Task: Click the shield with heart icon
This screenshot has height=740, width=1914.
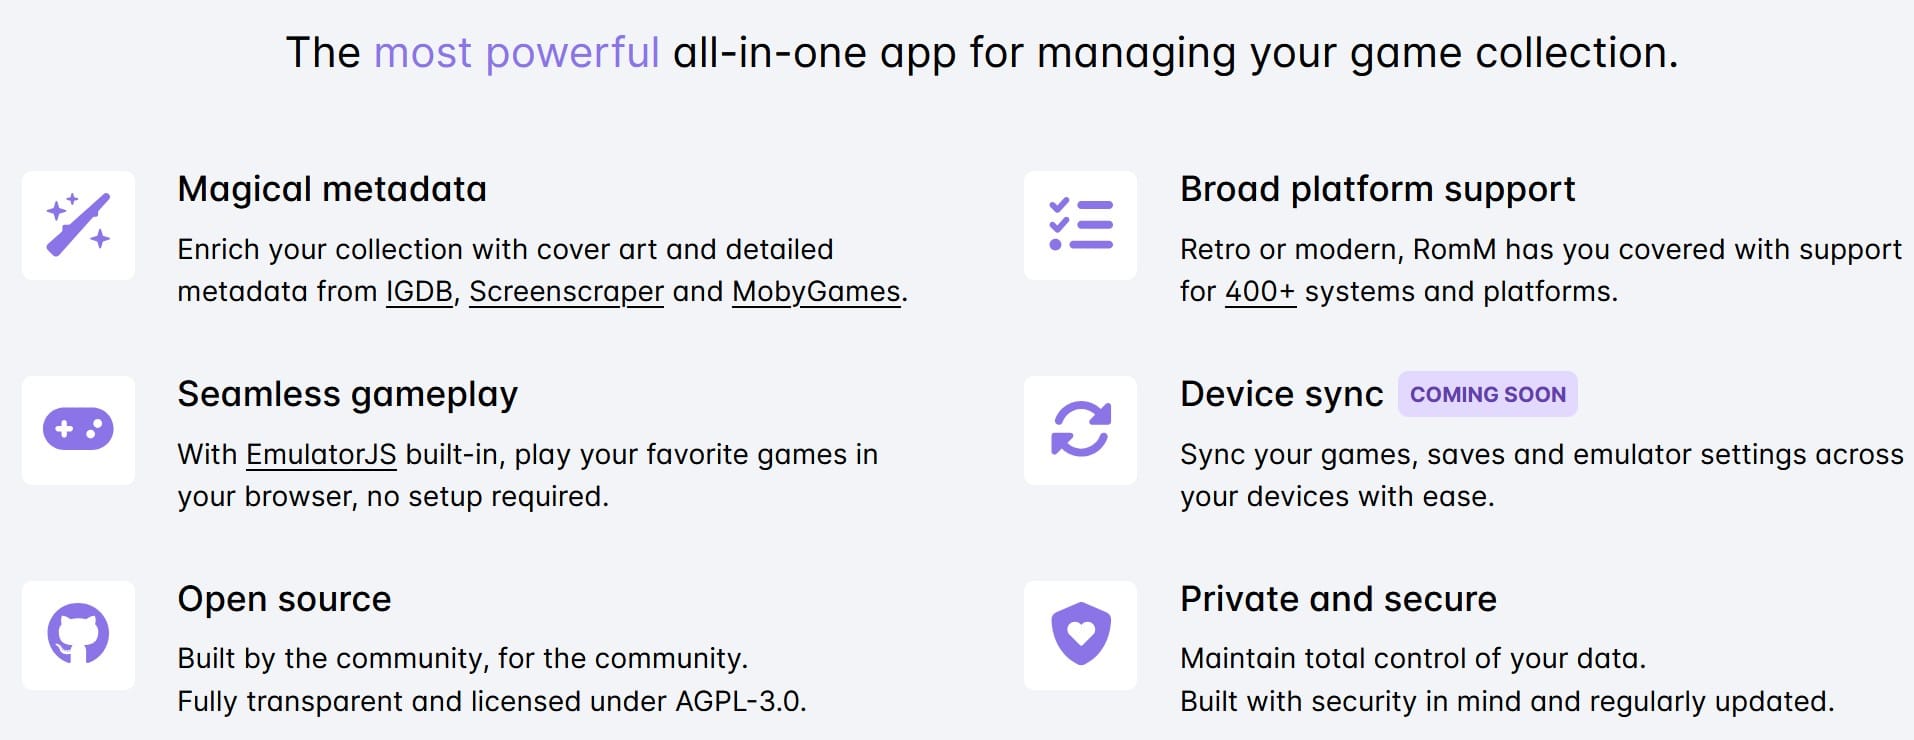Action: (1081, 634)
